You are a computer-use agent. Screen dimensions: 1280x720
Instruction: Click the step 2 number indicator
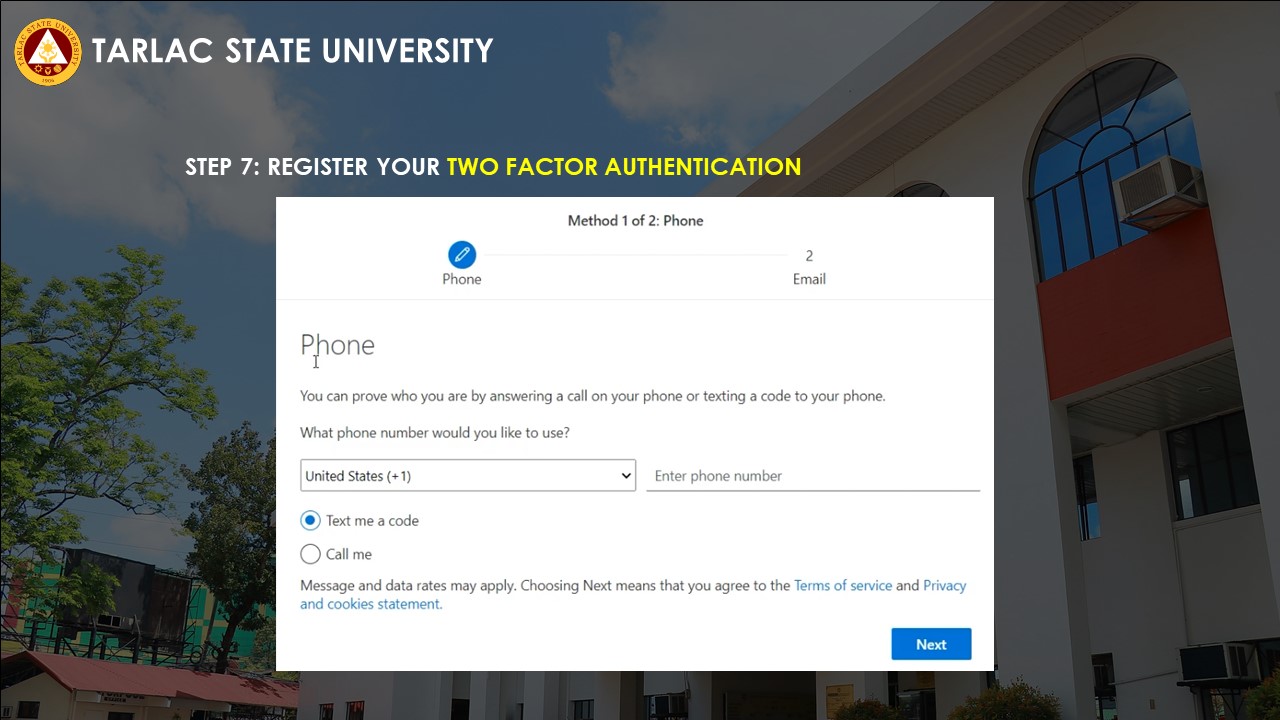point(809,256)
